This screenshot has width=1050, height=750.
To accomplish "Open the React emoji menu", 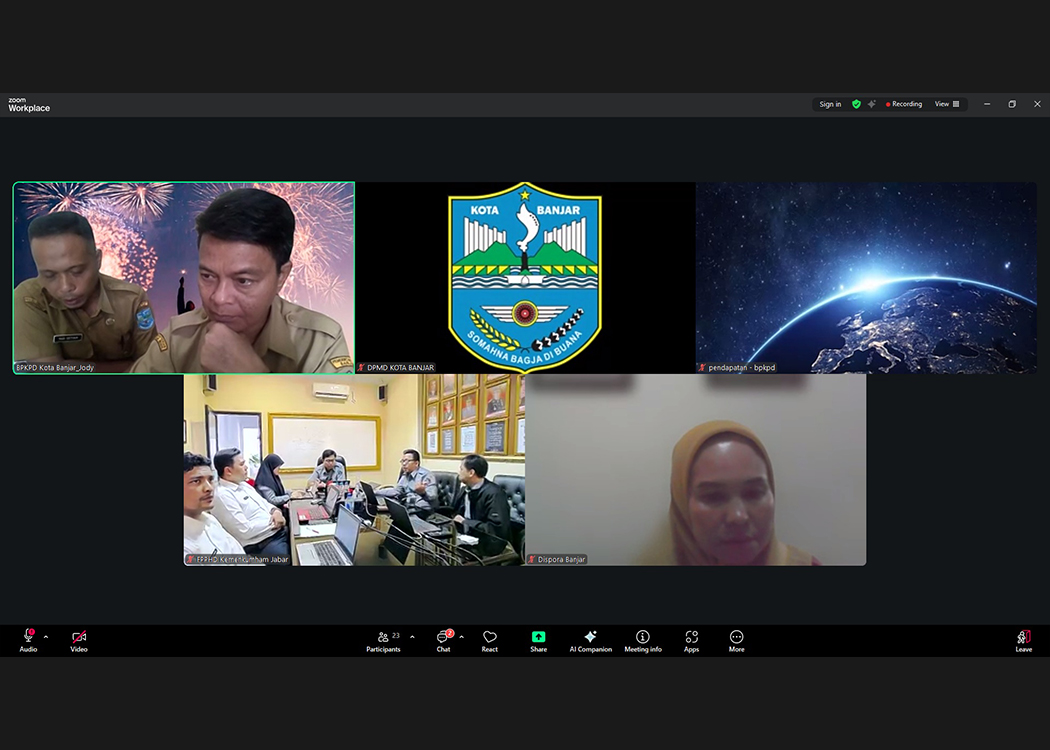I will [489, 640].
